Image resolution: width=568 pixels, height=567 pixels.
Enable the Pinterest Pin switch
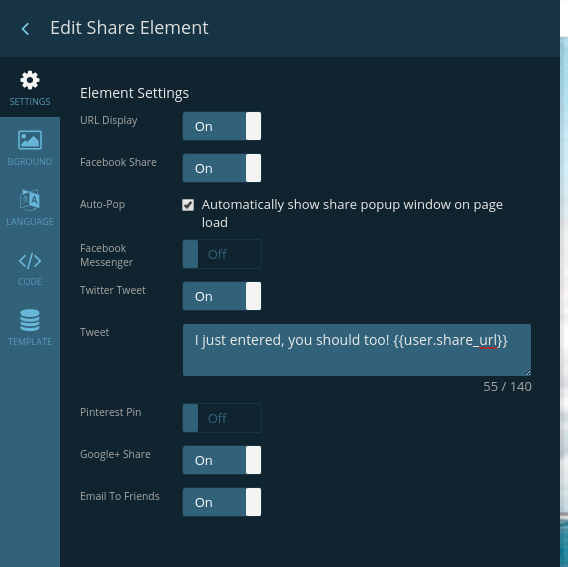tap(222, 418)
